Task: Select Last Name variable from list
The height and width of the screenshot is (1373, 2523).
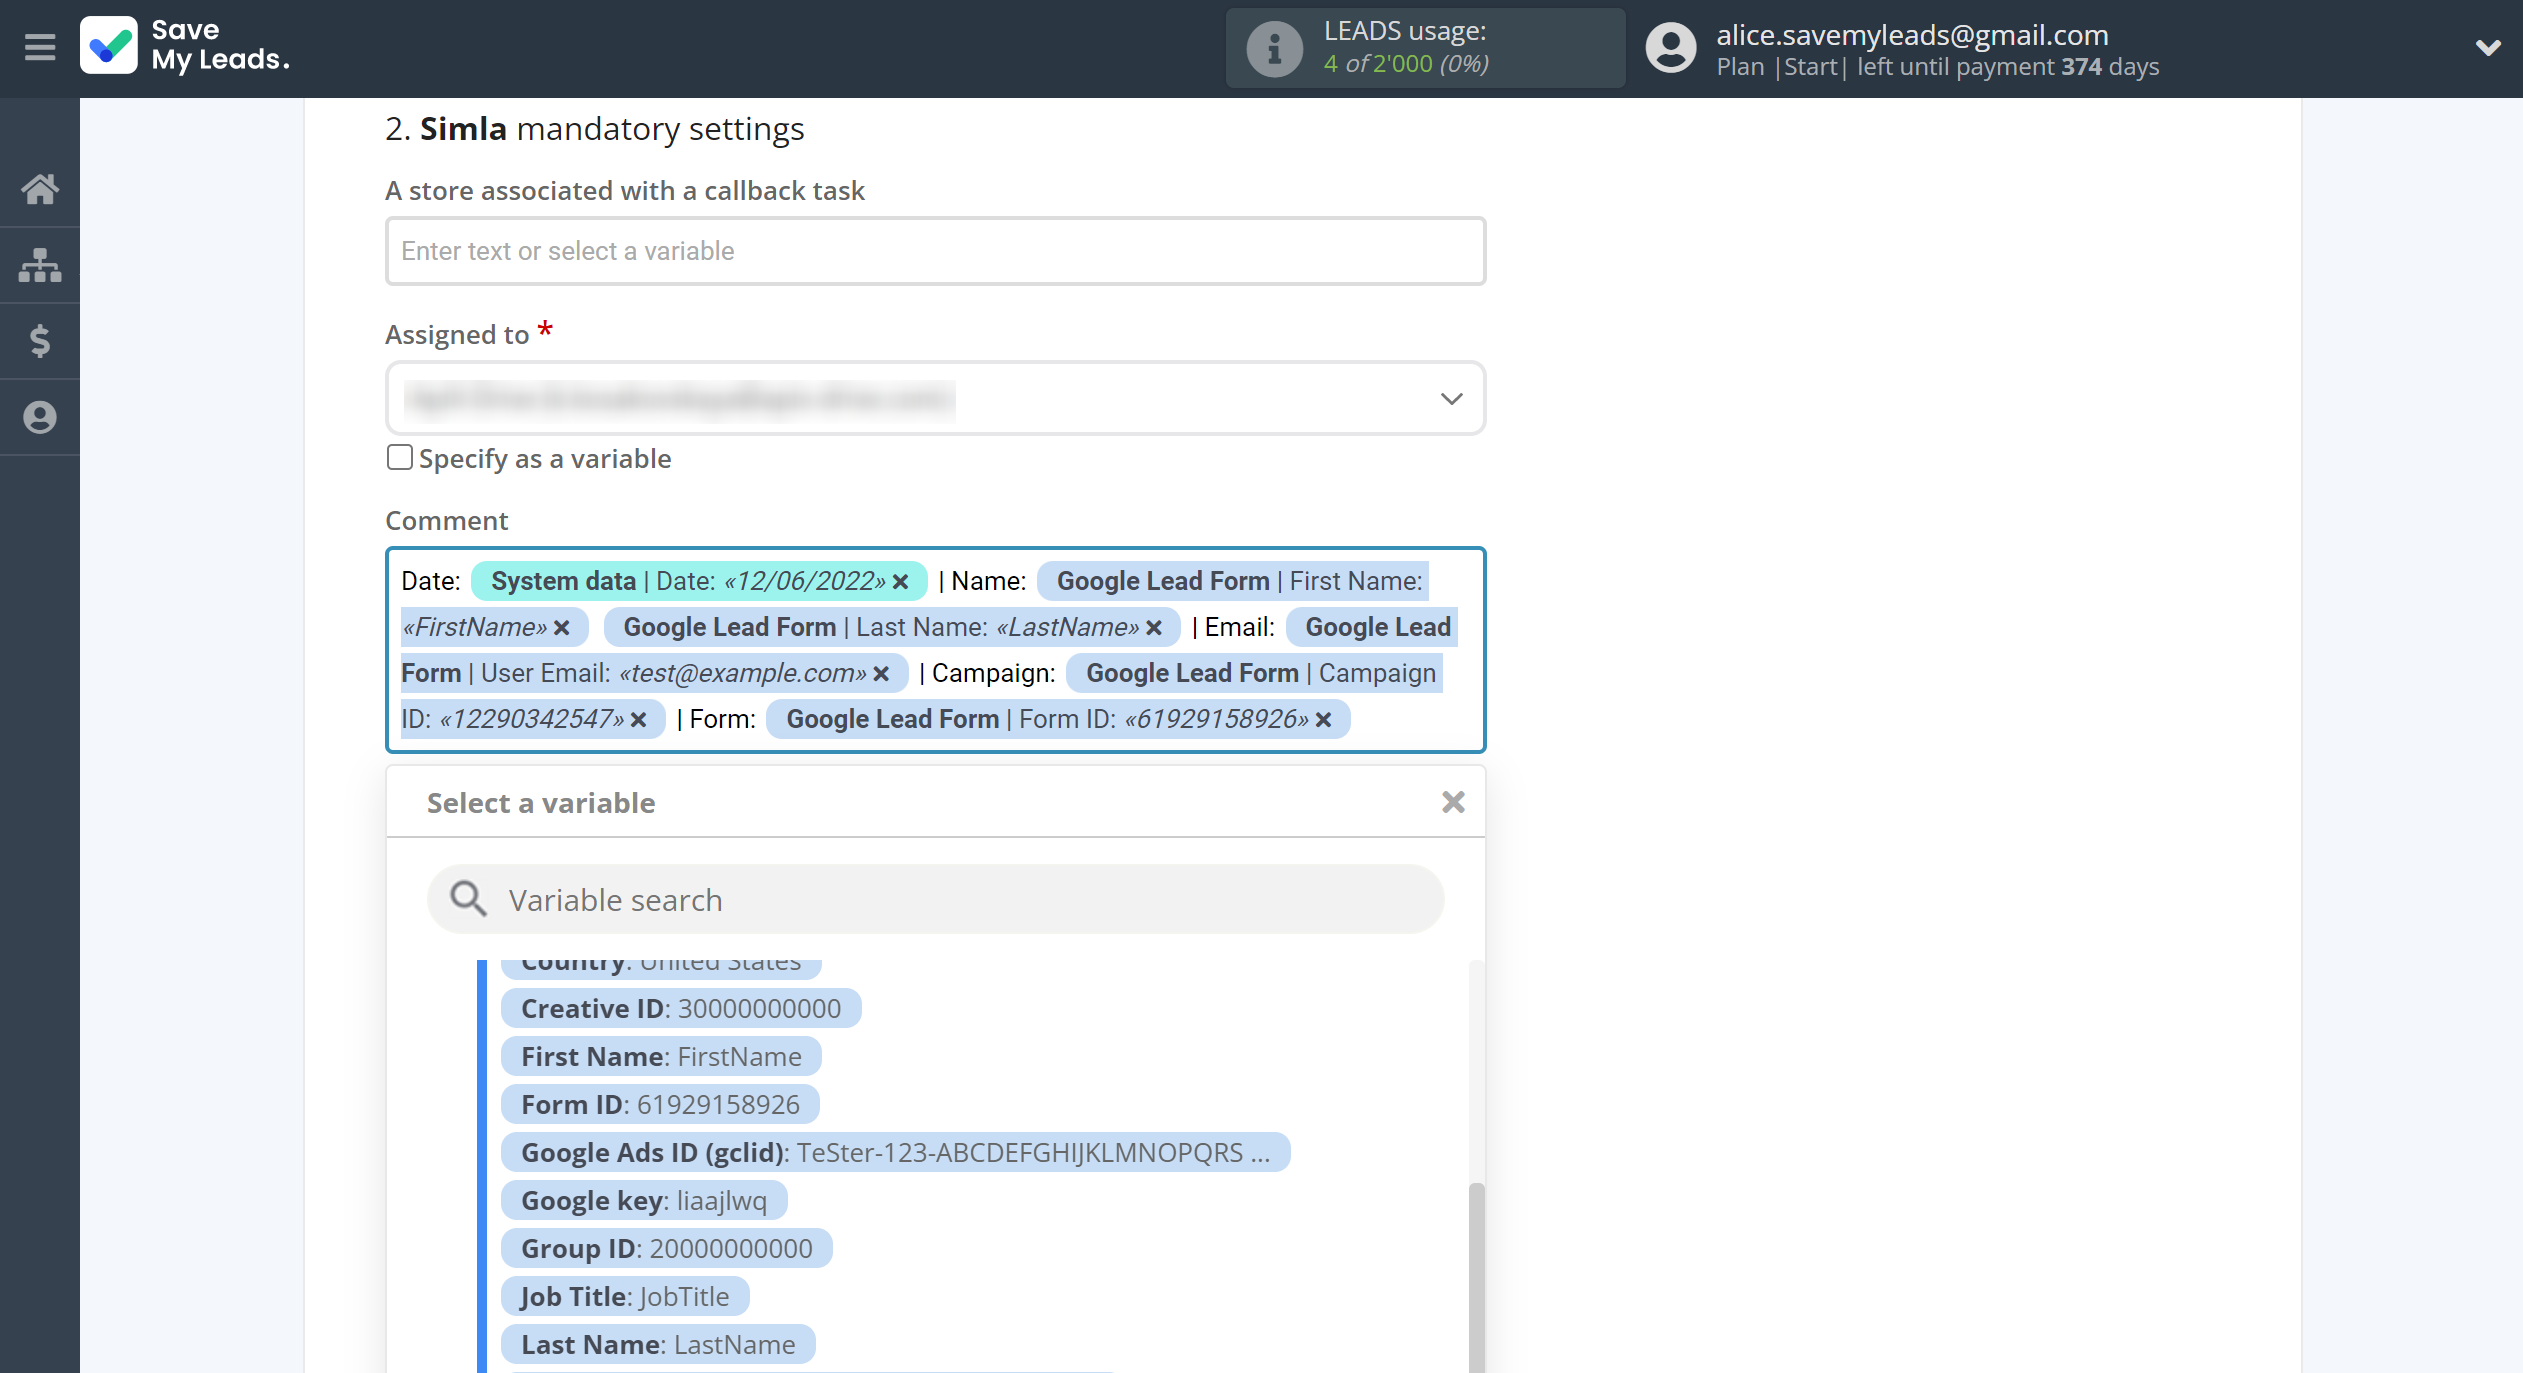Action: coord(658,1344)
